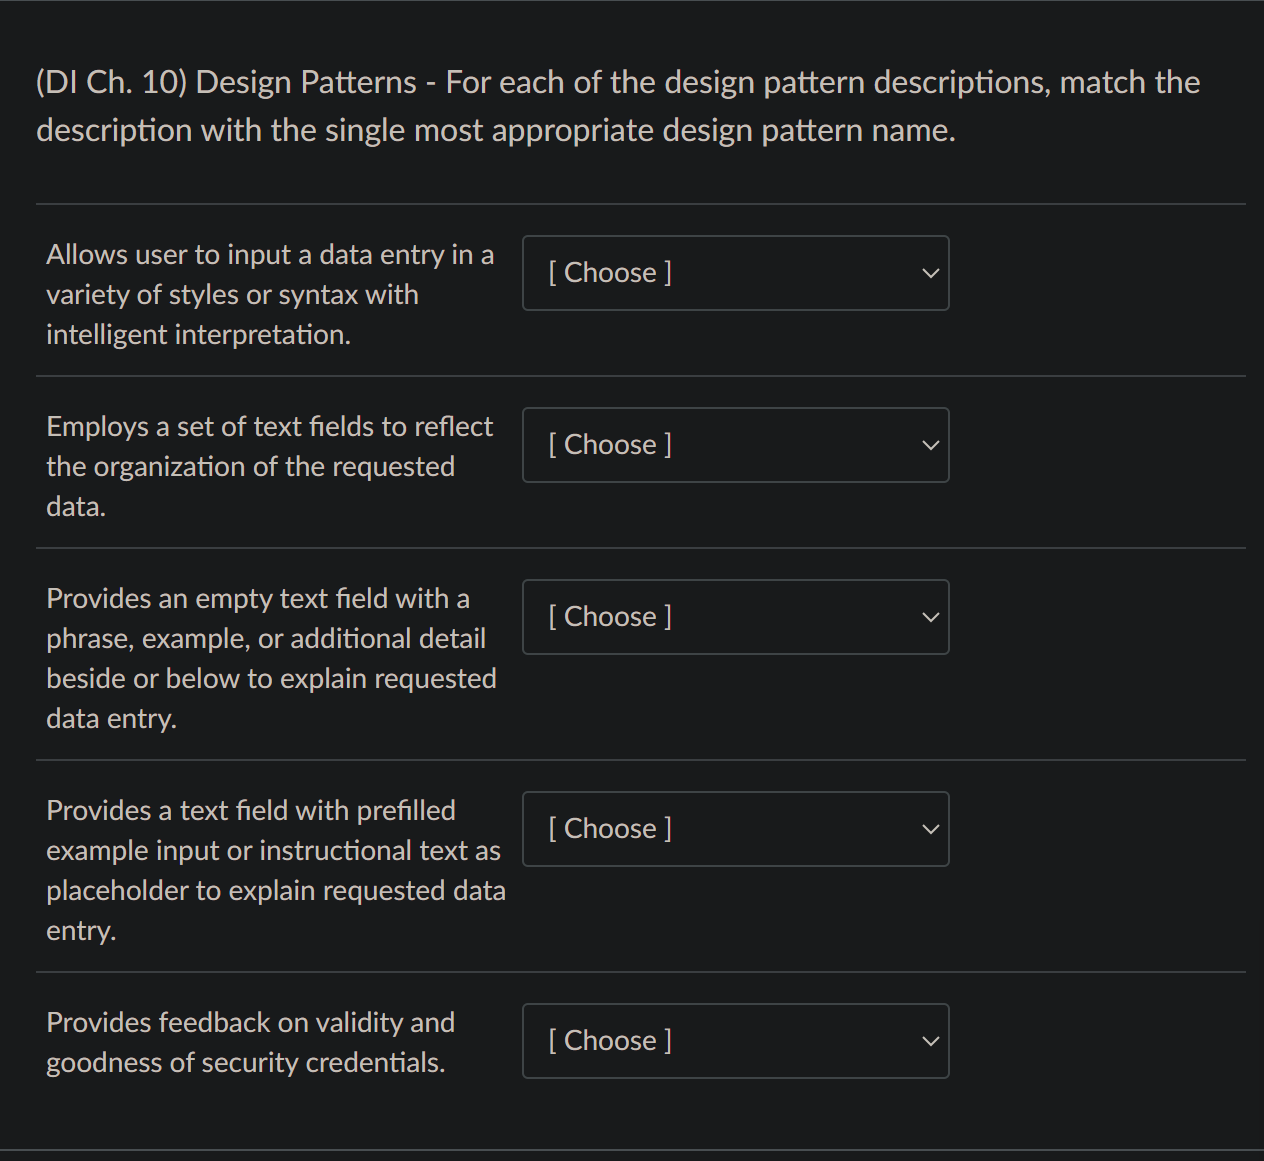Click '[ Choose ]' label in third dropdown
The width and height of the screenshot is (1264, 1161).
click(x=610, y=617)
